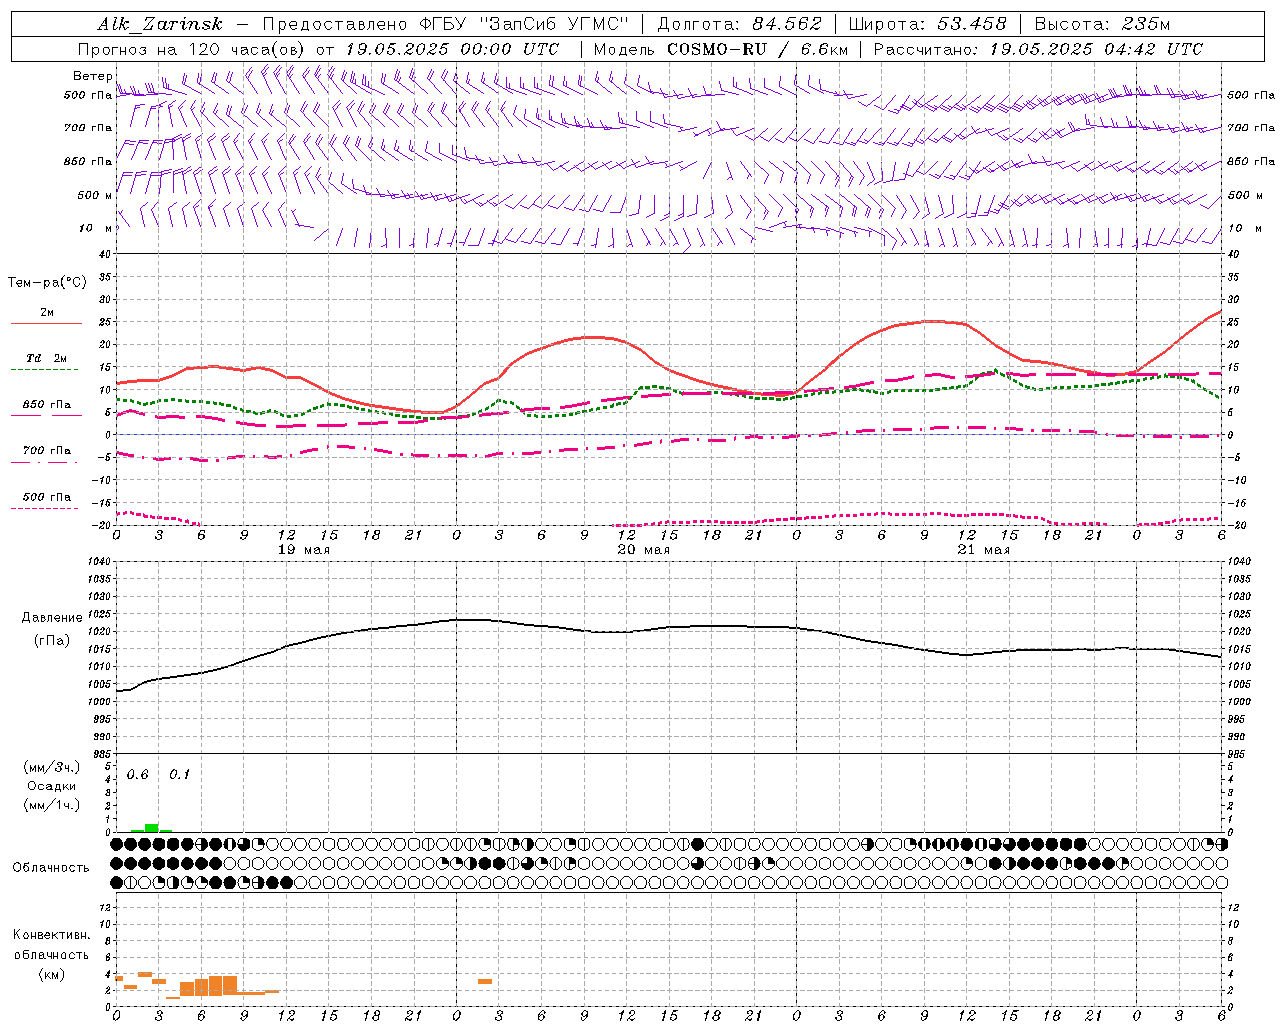
Task: Click the calculated time 19.05.2025 04:42 UTC
Action: coord(1095,49)
